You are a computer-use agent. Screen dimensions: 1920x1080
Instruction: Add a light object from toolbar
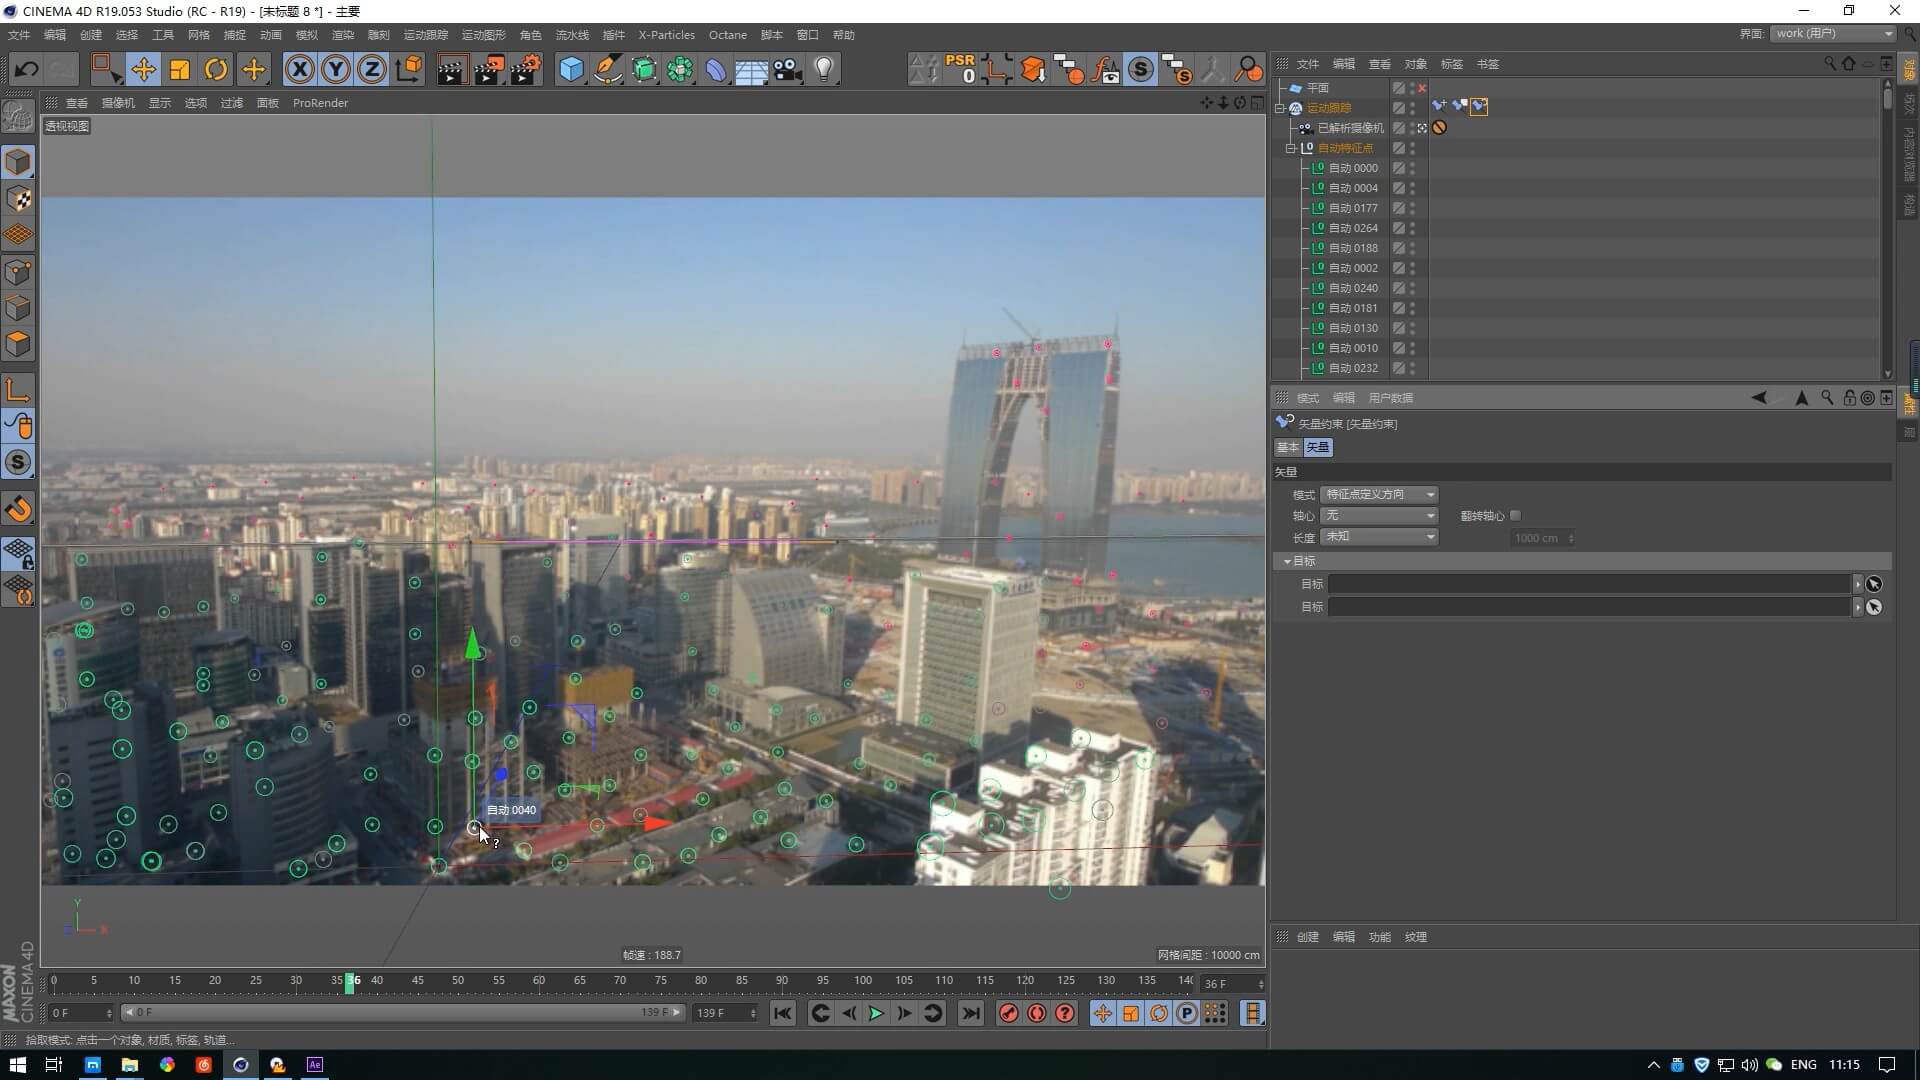824,69
